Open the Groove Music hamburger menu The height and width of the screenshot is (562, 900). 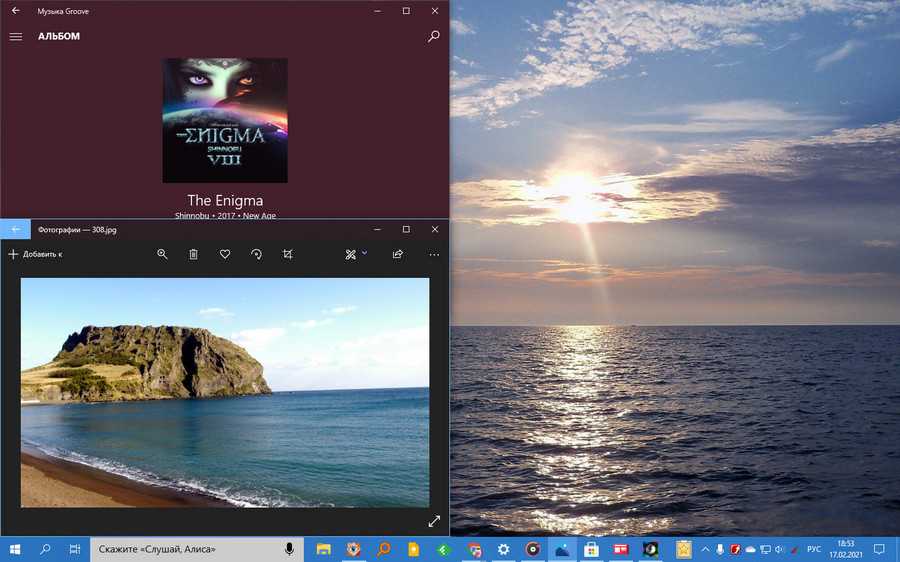16,37
